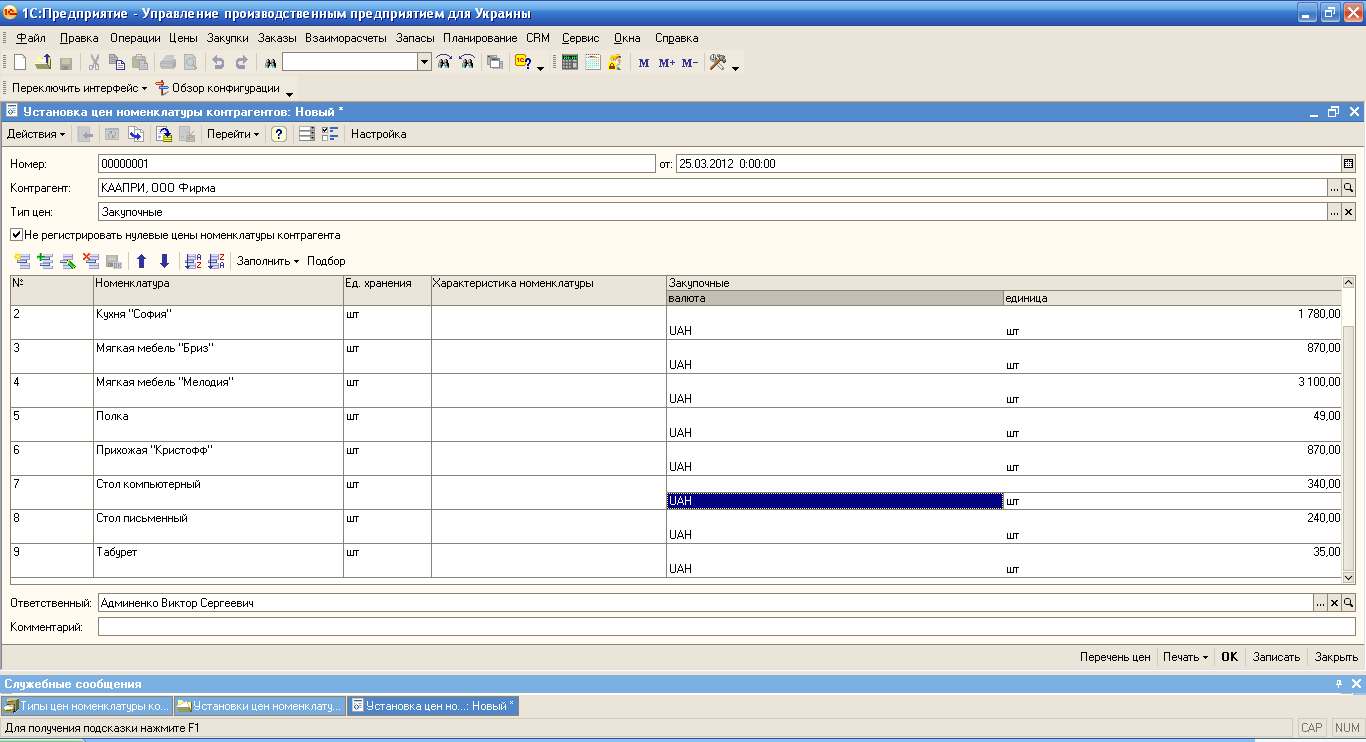Click the New document icon in main toolbar
1366x742 pixels.
19,62
